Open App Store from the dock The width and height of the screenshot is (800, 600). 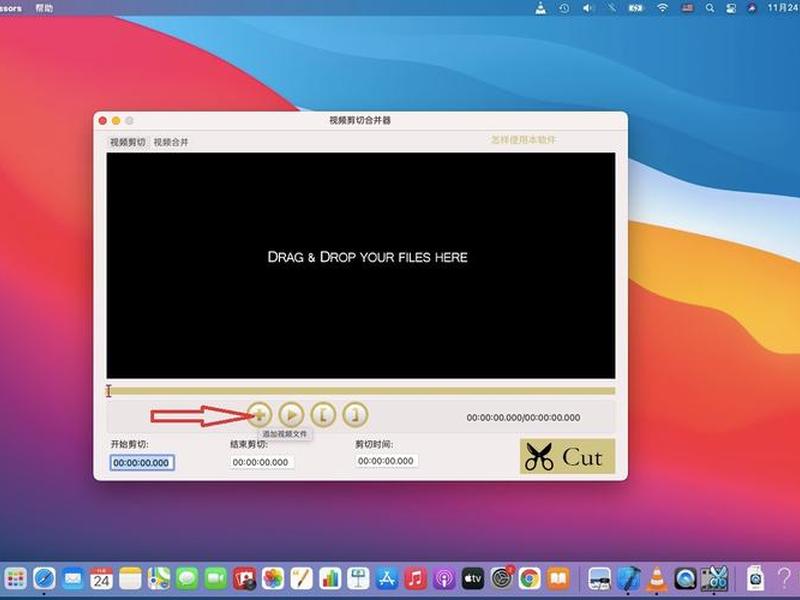pos(387,579)
